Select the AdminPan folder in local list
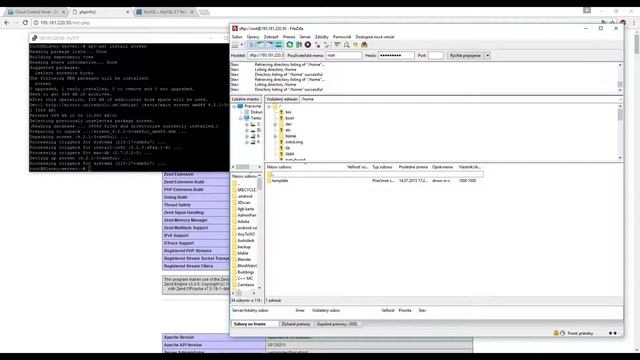 pyautogui.click(x=246, y=215)
